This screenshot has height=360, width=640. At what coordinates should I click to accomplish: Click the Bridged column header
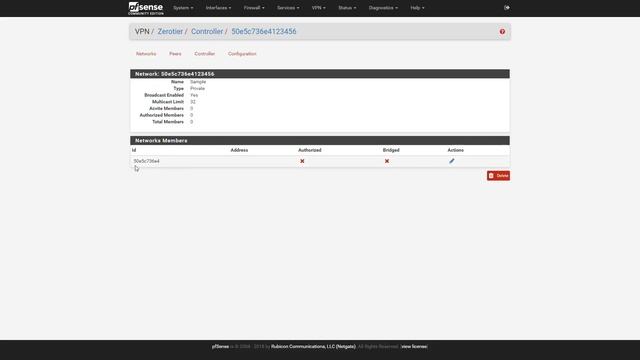click(x=391, y=150)
